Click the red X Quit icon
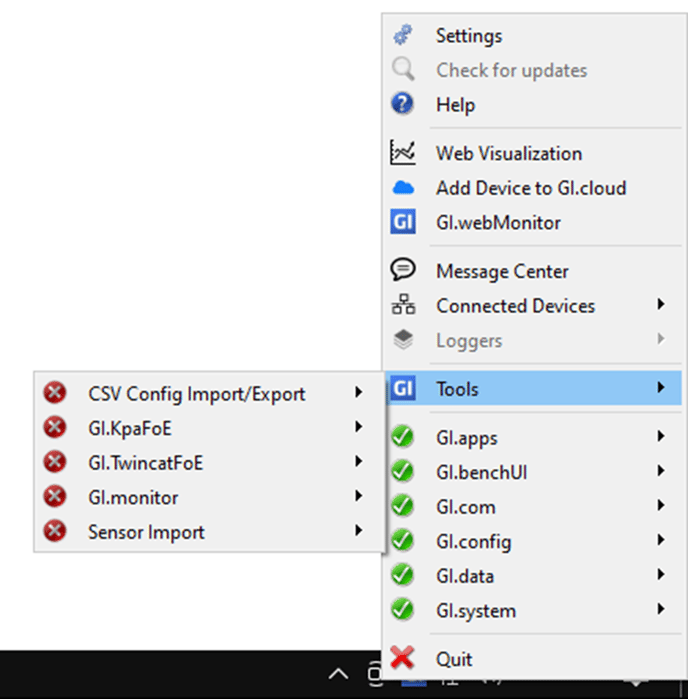Screen dimensions: 688x699 [402, 658]
